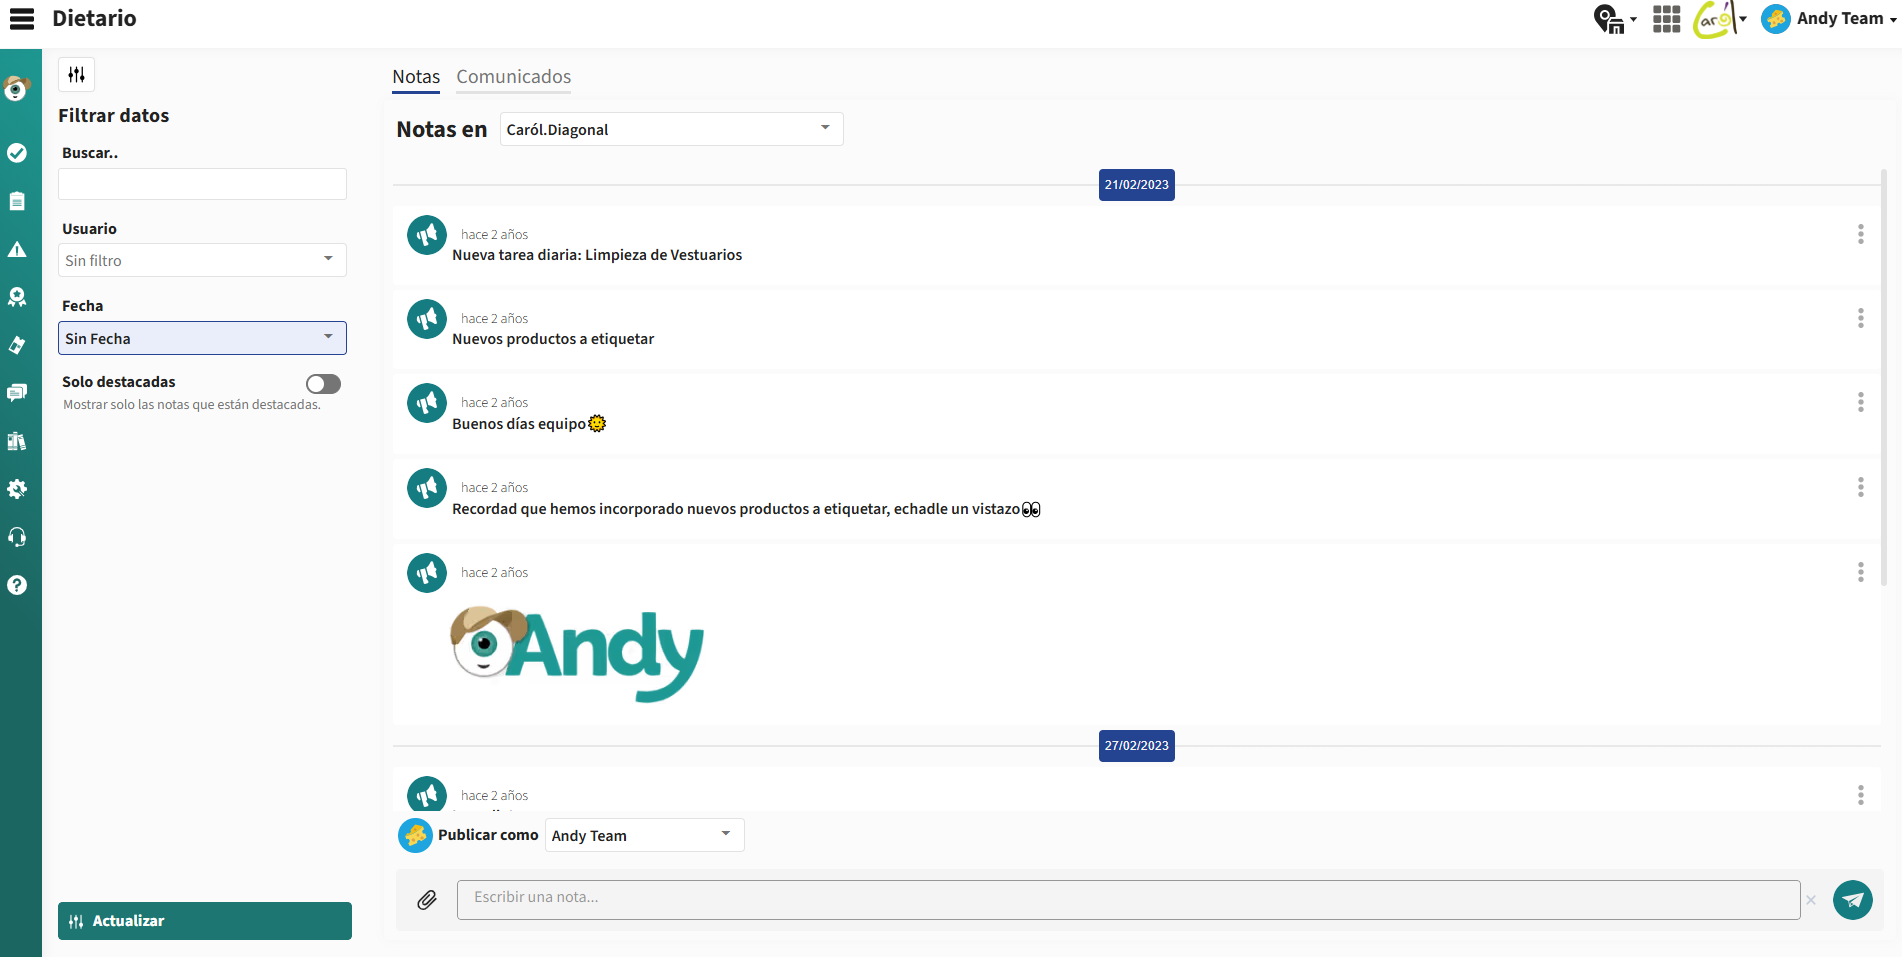Click the 21/02/2023 date badge

(1137, 185)
